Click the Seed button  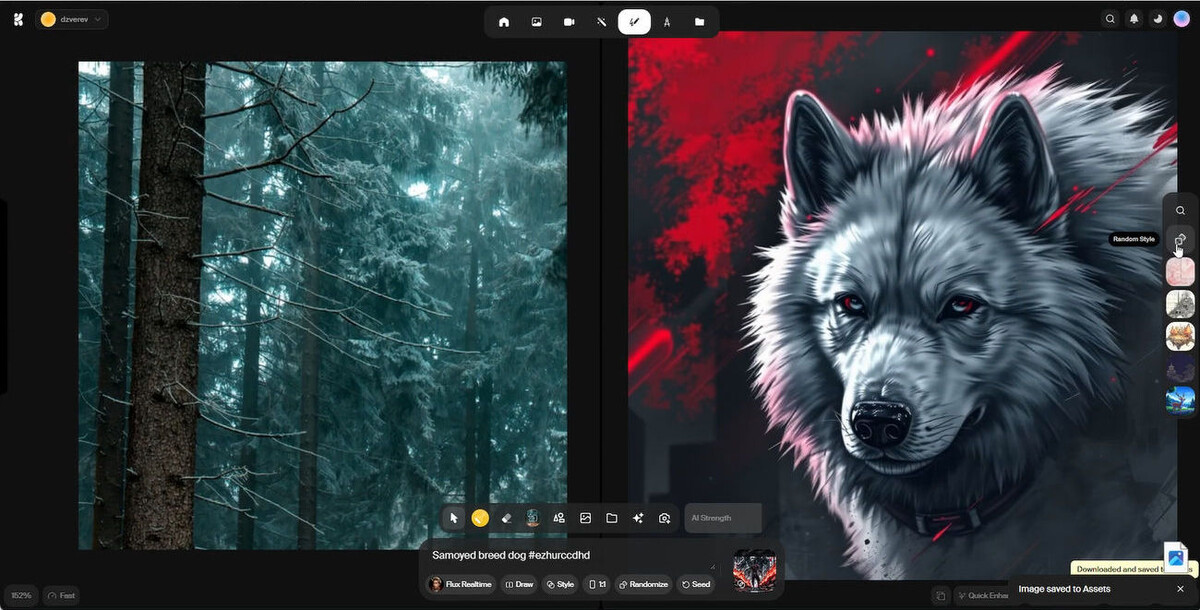tap(696, 584)
